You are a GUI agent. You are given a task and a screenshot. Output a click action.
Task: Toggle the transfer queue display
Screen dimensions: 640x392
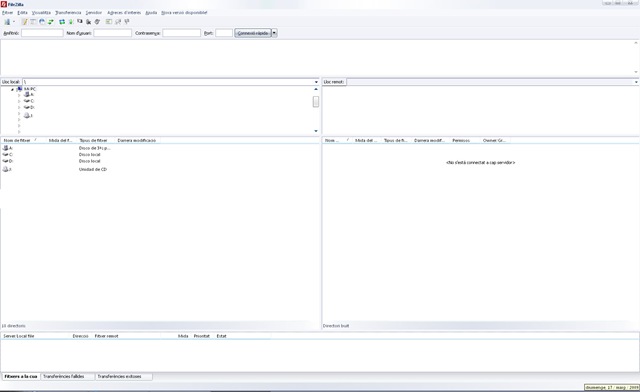point(51,22)
